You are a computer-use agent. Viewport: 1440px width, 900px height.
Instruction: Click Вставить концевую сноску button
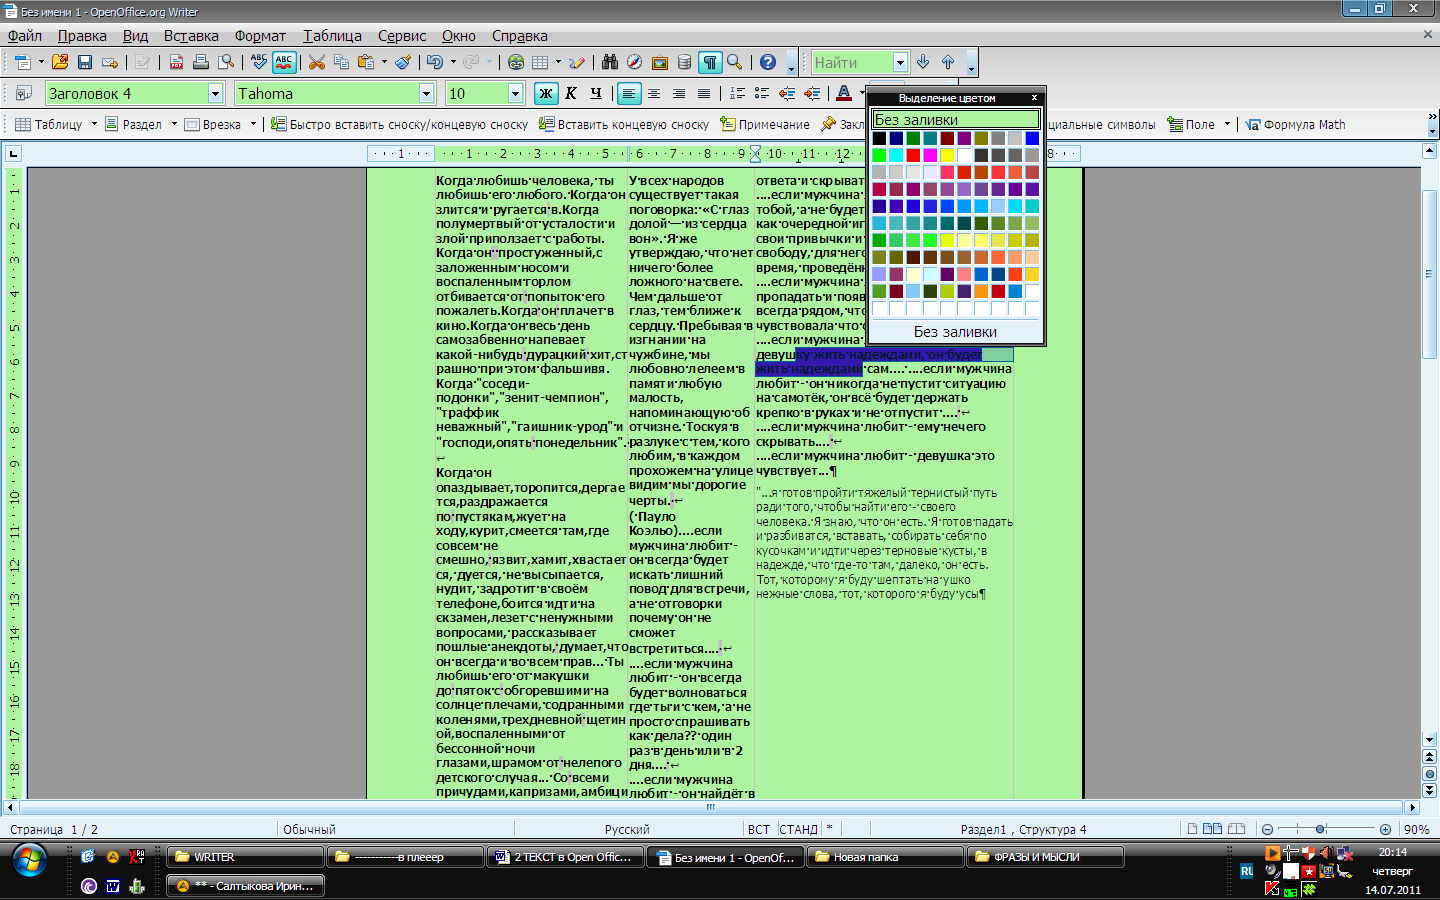coord(624,124)
